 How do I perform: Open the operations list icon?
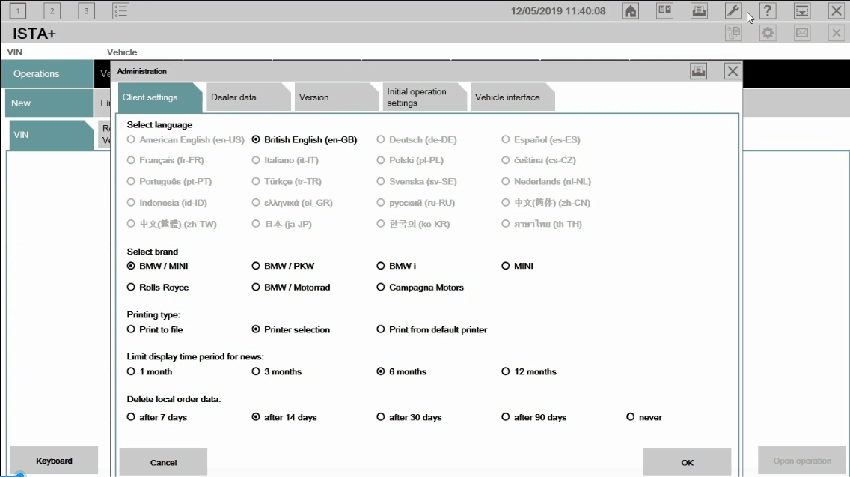[120, 10]
